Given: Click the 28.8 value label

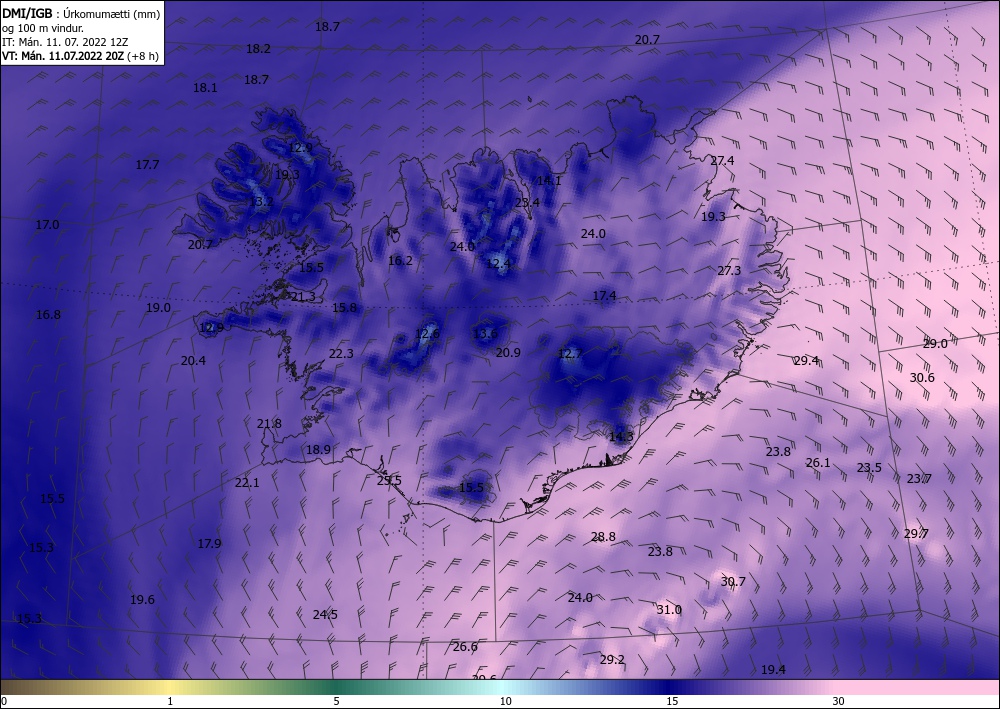Looking at the screenshot, I should point(603,537).
